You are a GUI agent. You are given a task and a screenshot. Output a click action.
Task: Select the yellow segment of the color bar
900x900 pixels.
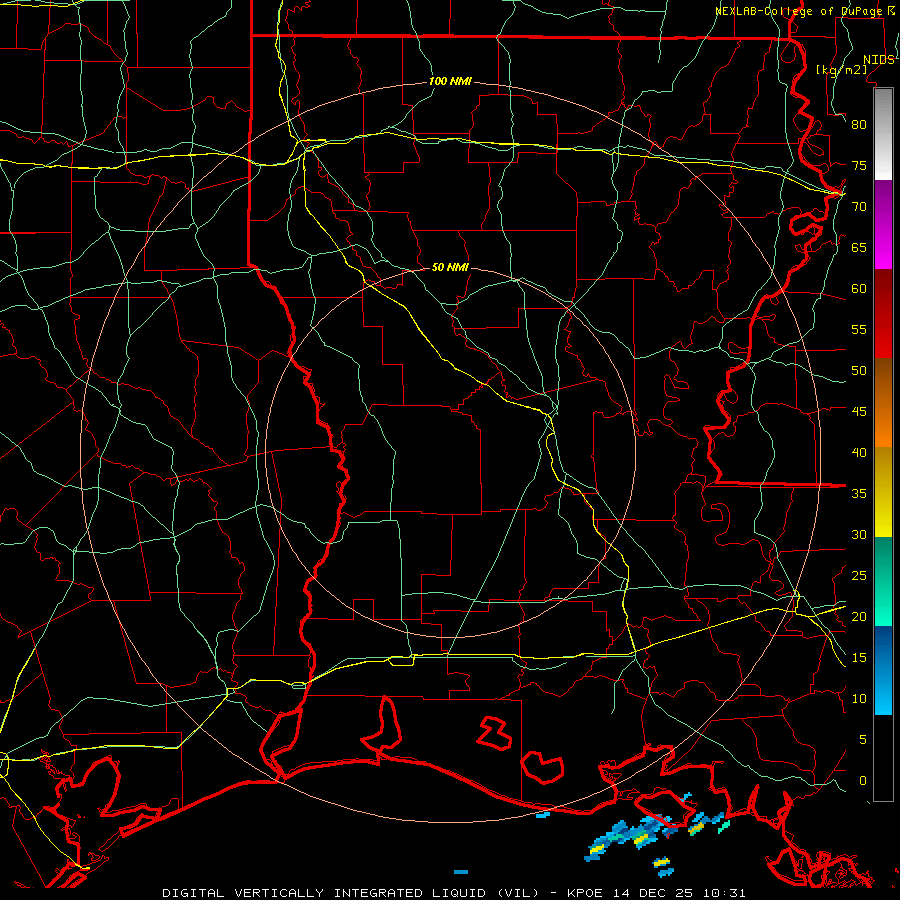coord(883,492)
